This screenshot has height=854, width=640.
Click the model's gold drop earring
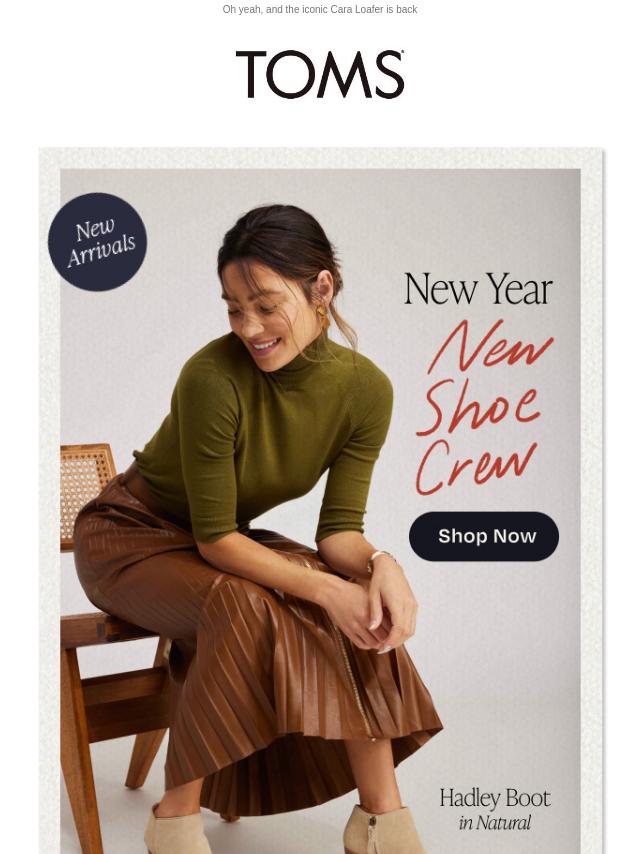(x=323, y=316)
